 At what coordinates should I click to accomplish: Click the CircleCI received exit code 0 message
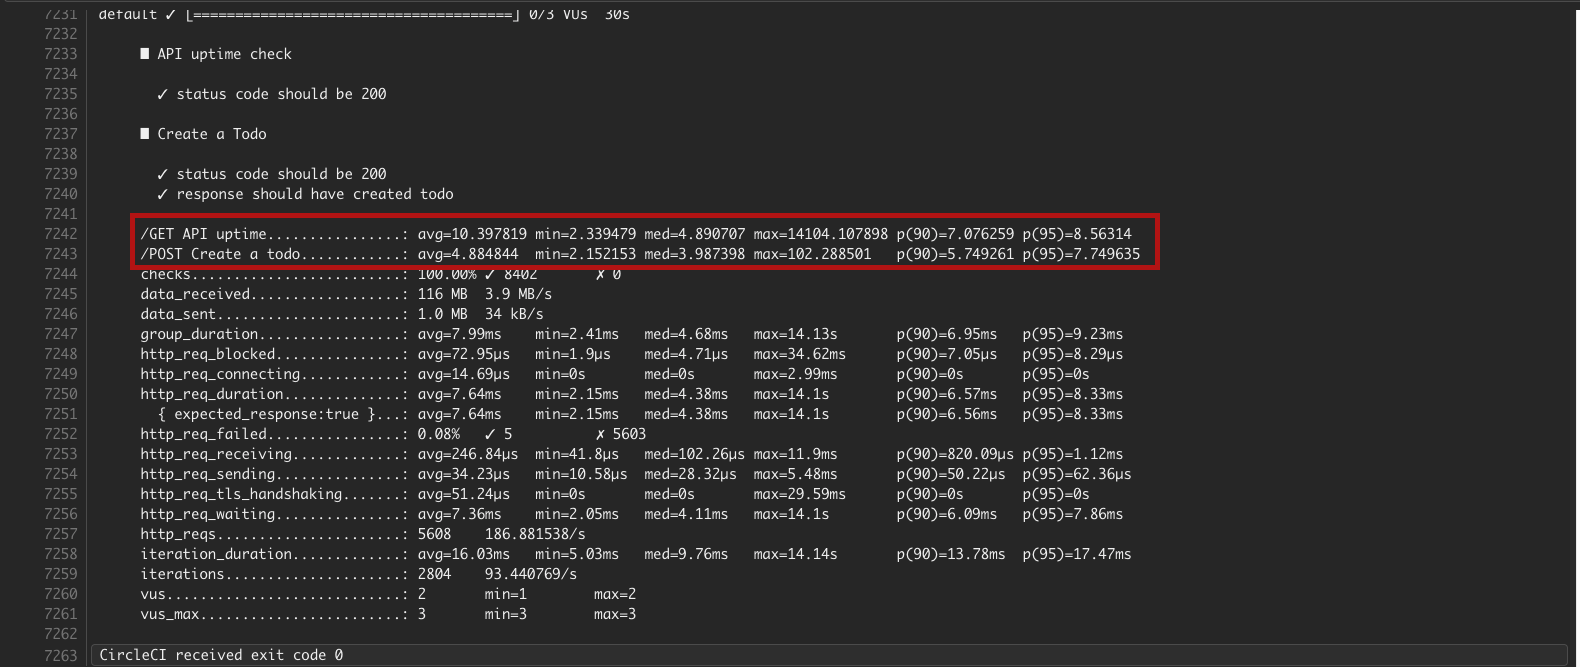pos(221,655)
